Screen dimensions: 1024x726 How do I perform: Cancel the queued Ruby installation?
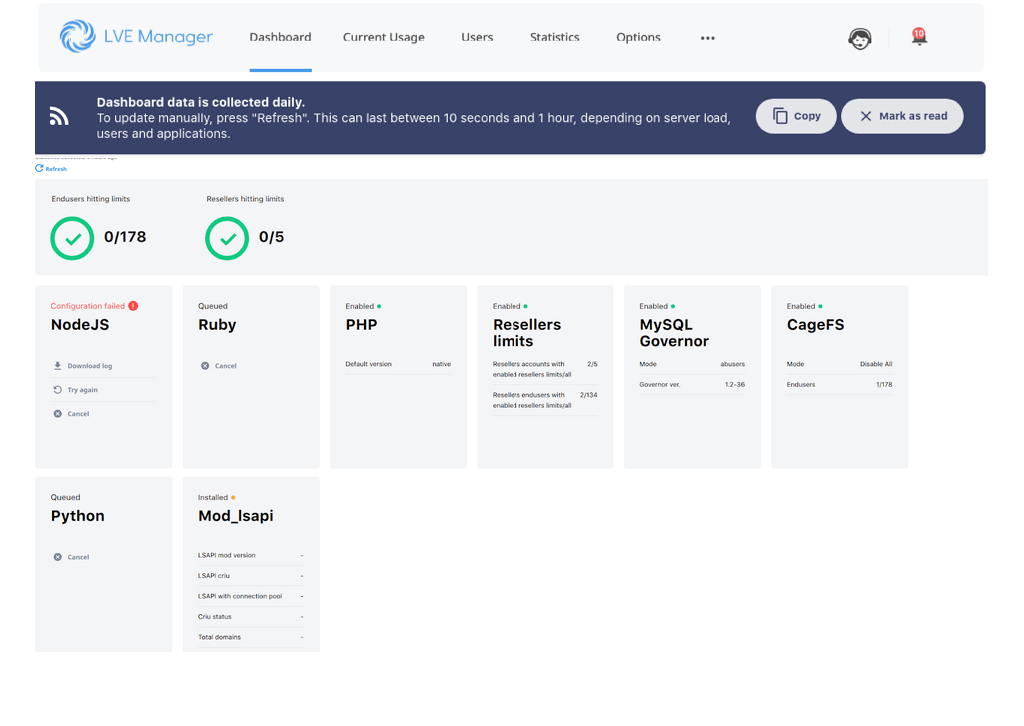218,365
